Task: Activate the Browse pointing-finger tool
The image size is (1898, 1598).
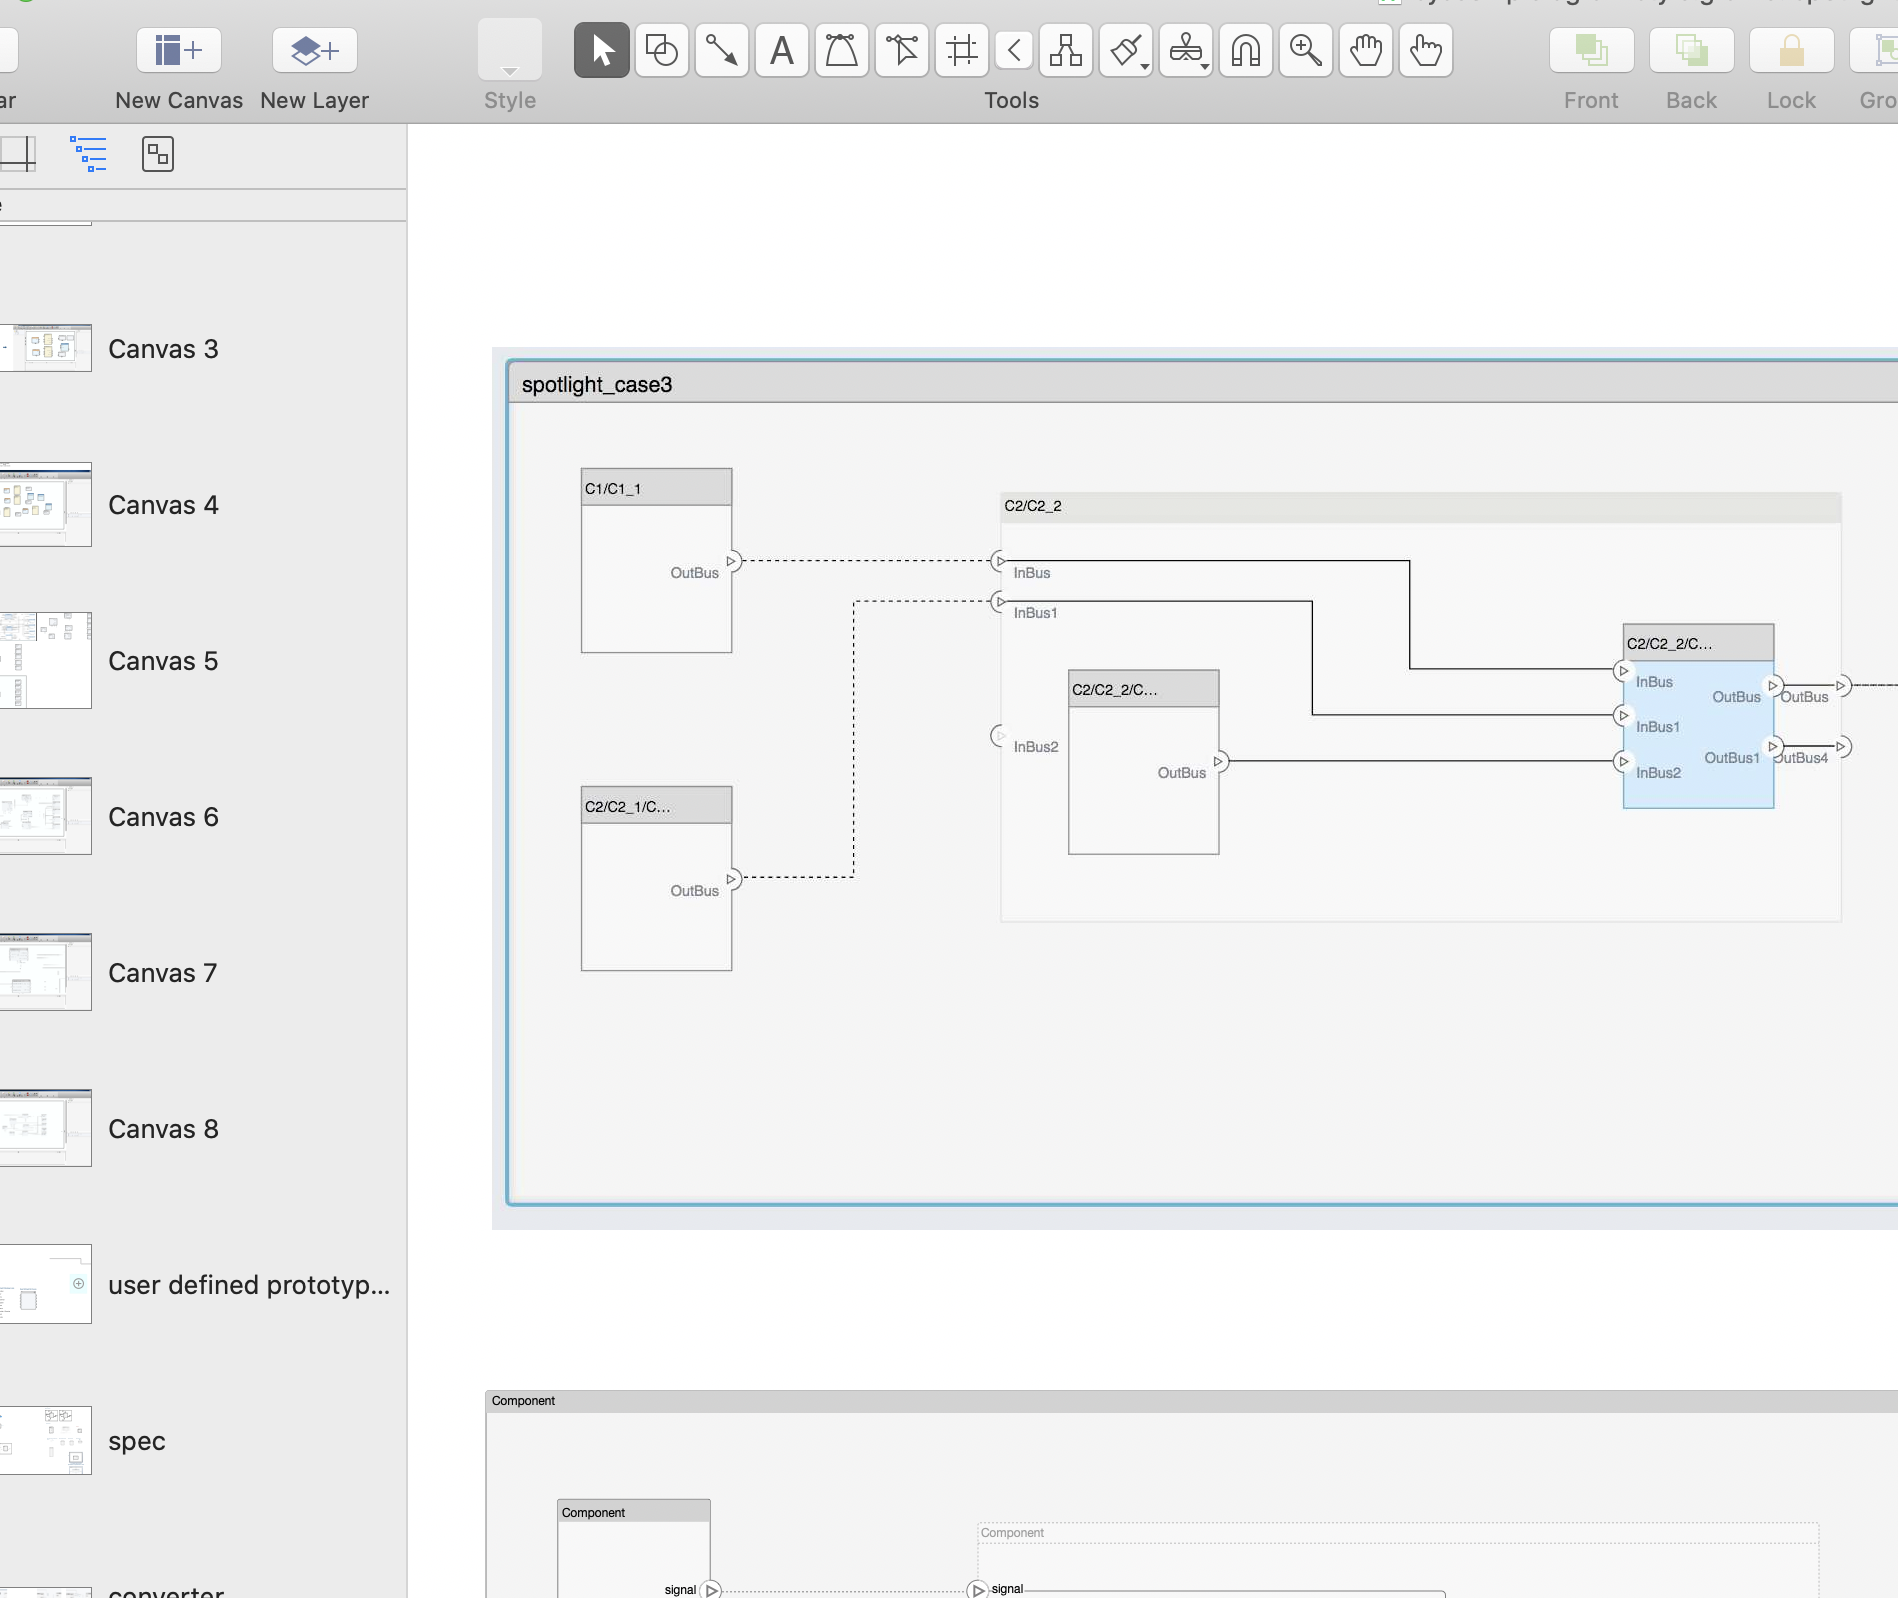Action: [x=1425, y=50]
